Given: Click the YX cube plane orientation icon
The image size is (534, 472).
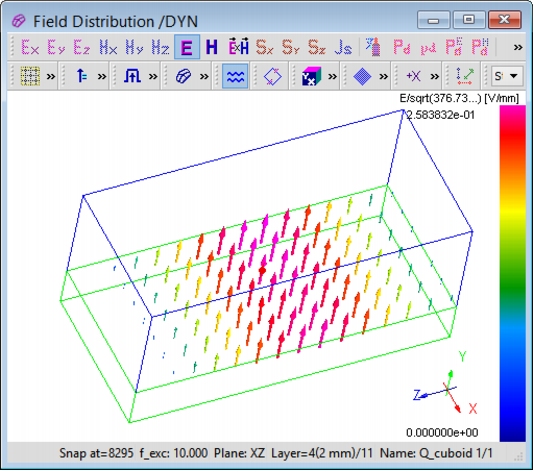Looking at the screenshot, I should (311, 76).
